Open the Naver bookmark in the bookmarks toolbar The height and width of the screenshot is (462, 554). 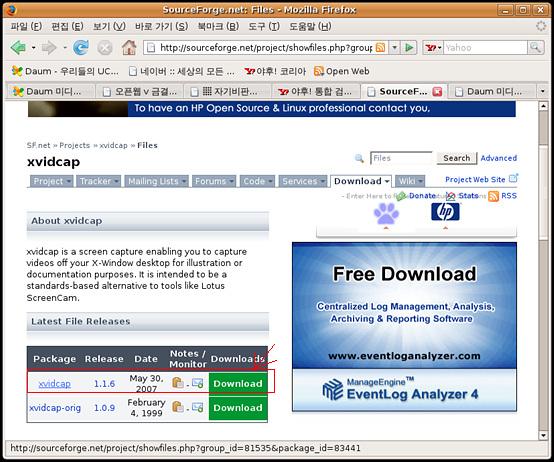point(182,71)
